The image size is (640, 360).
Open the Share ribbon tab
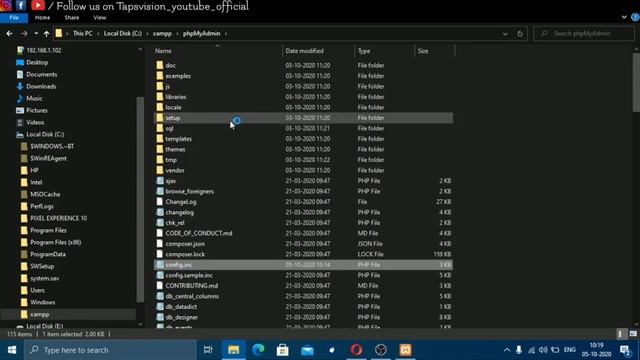[71, 18]
